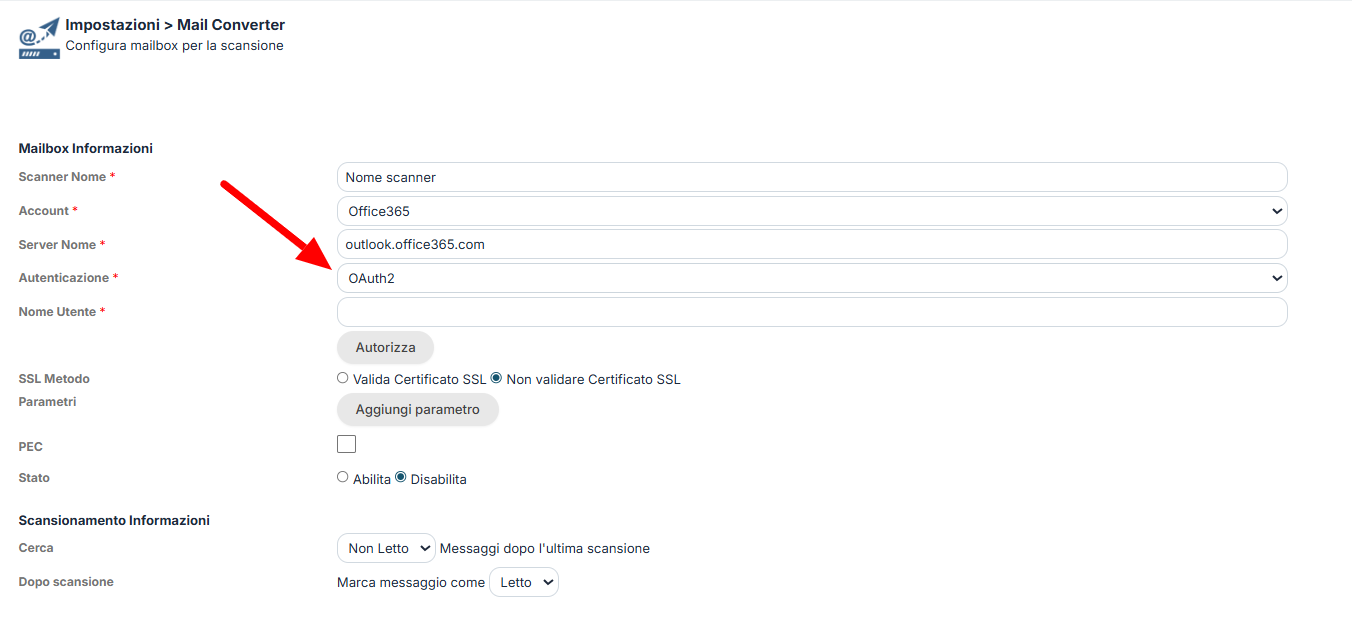This screenshot has height=630, width=1352.
Task: Open the Autenticazione dropdown showing OAuth2
Action: click(812, 278)
